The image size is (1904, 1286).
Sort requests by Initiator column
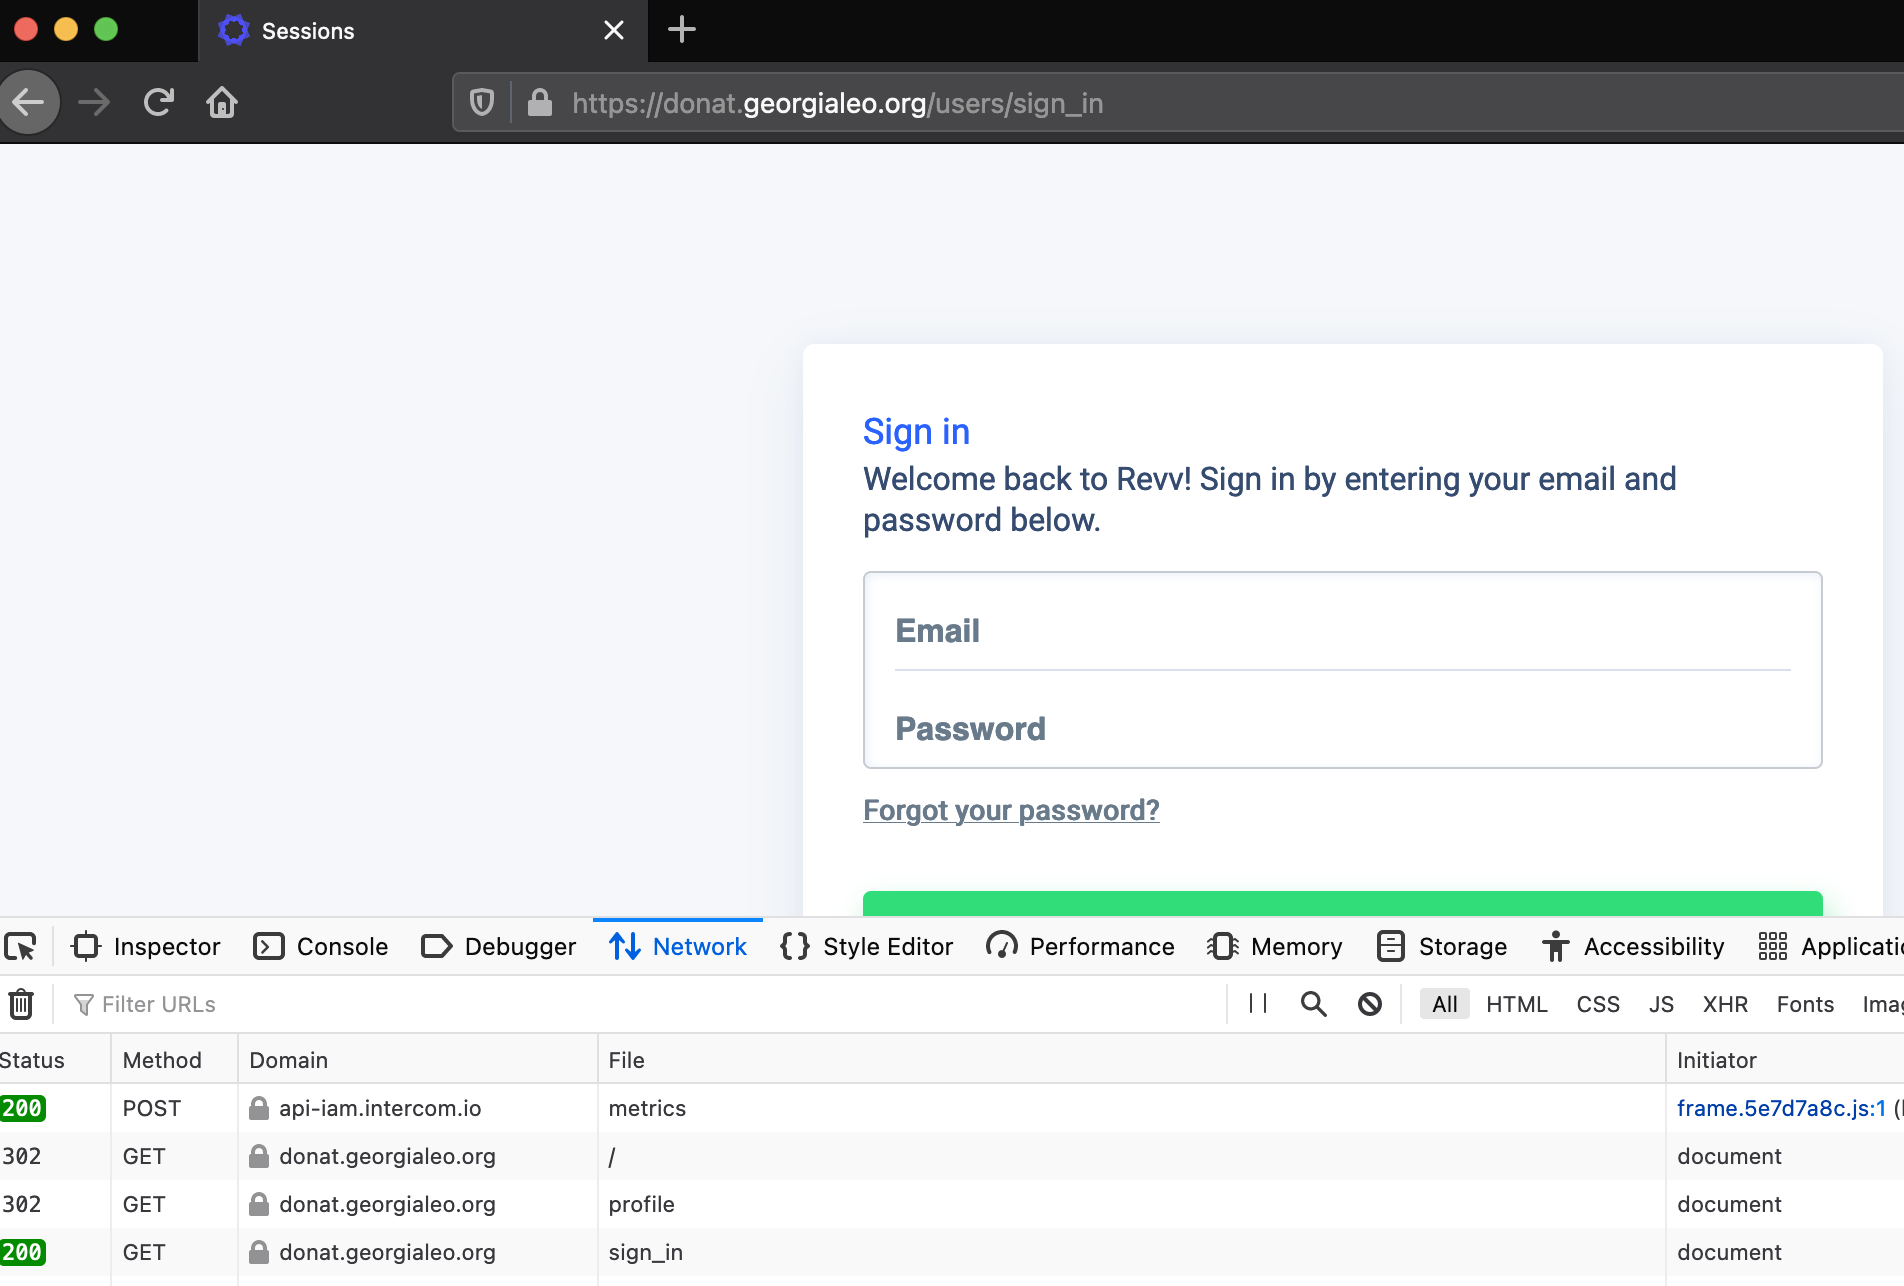point(1786,1060)
